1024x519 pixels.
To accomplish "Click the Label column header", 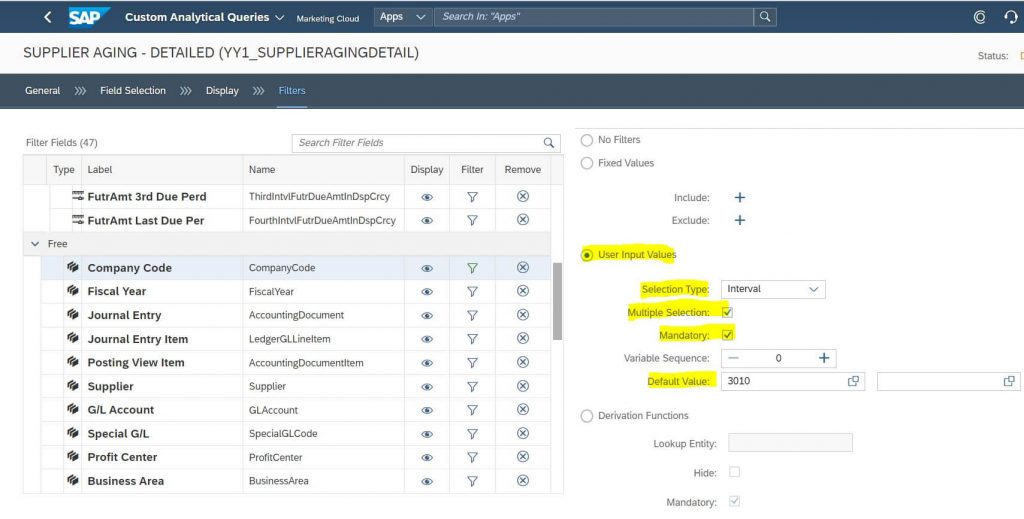I will pyautogui.click(x=100, y=169).
